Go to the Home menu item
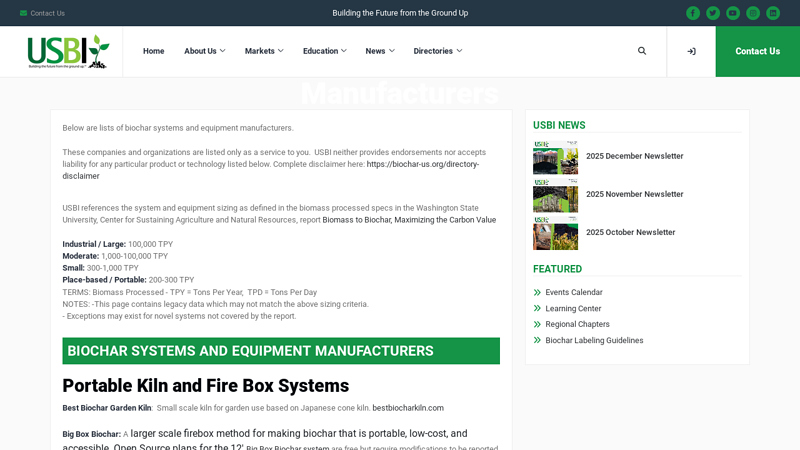Image resolution: width=800 pixels, height=450 pixels. [154, 51]
